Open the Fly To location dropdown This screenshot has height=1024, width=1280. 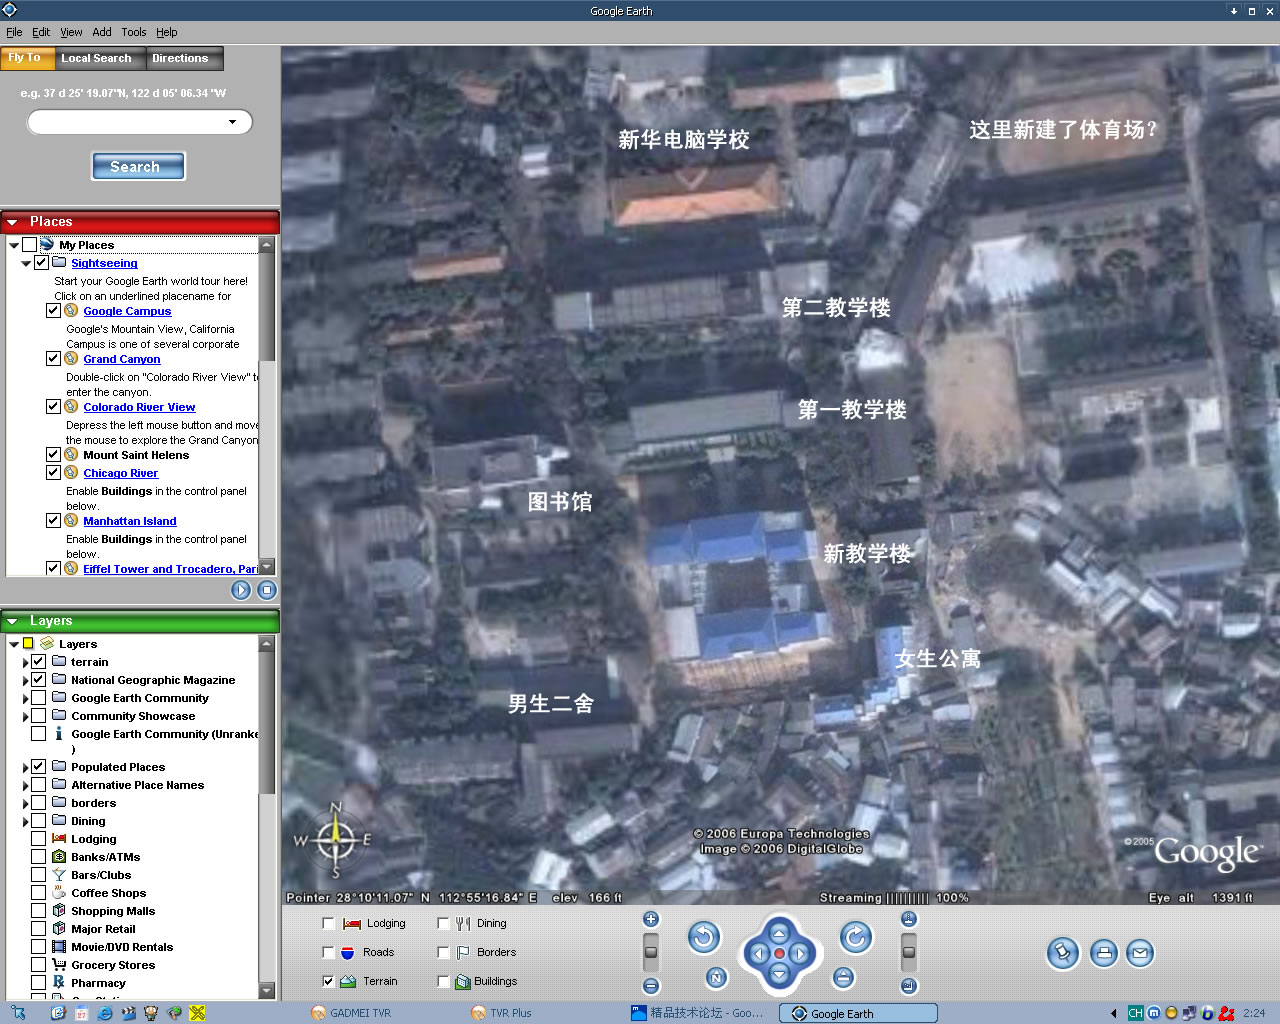point(233,122)
